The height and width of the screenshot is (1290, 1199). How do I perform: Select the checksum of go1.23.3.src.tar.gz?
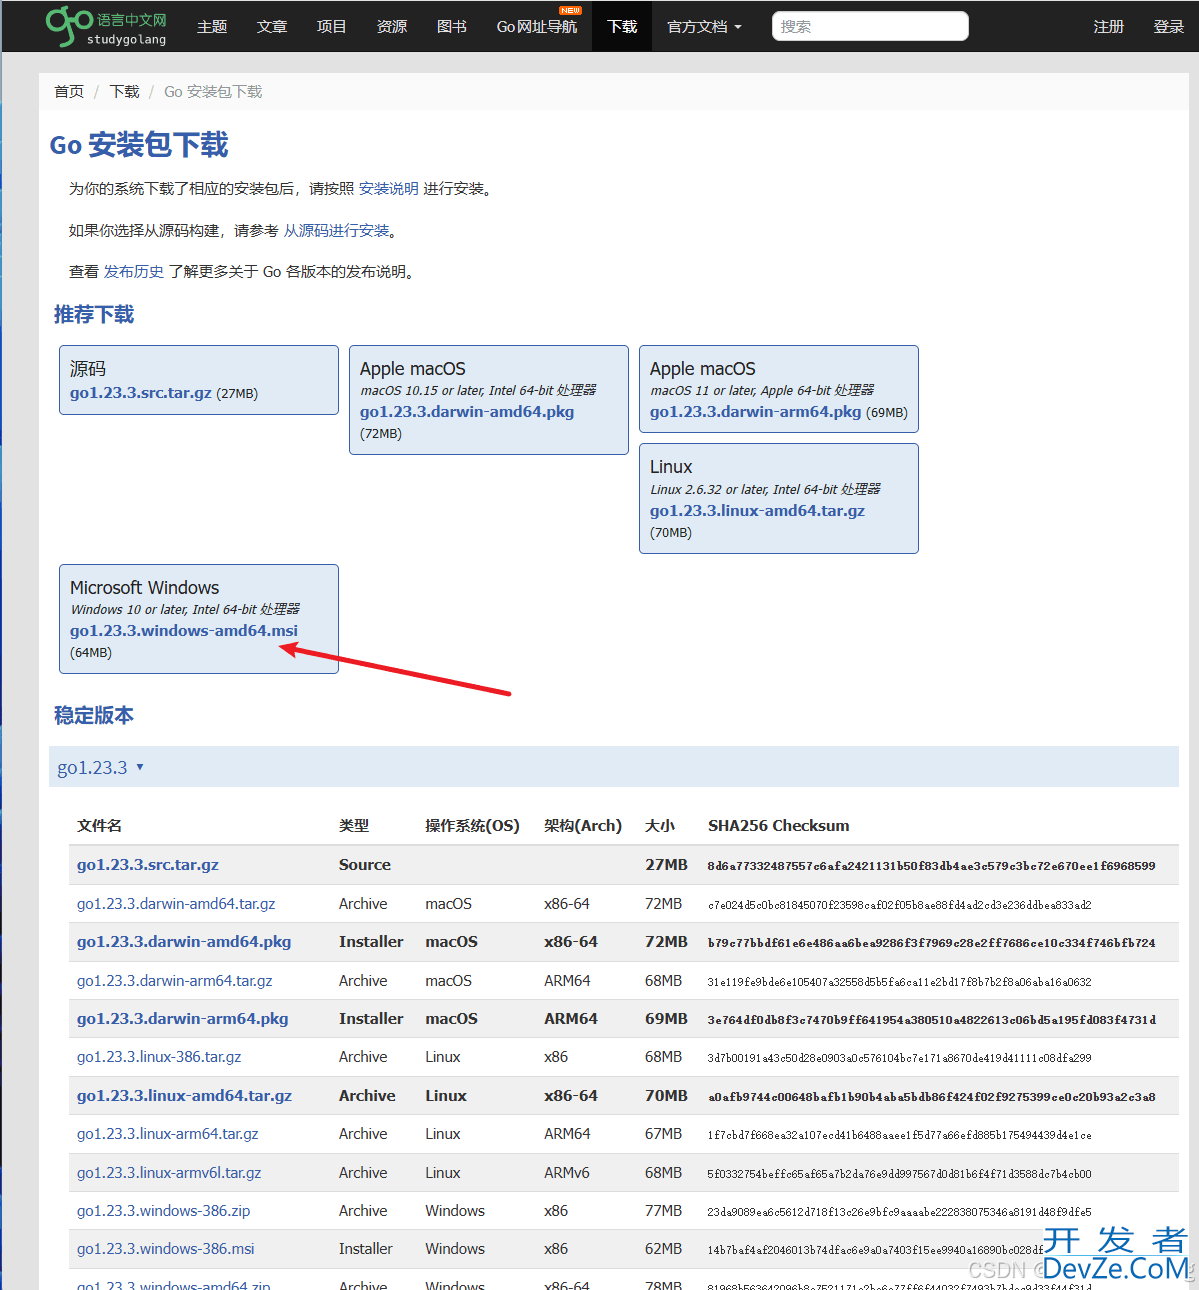pyautogui.click(x=931, y=866)
